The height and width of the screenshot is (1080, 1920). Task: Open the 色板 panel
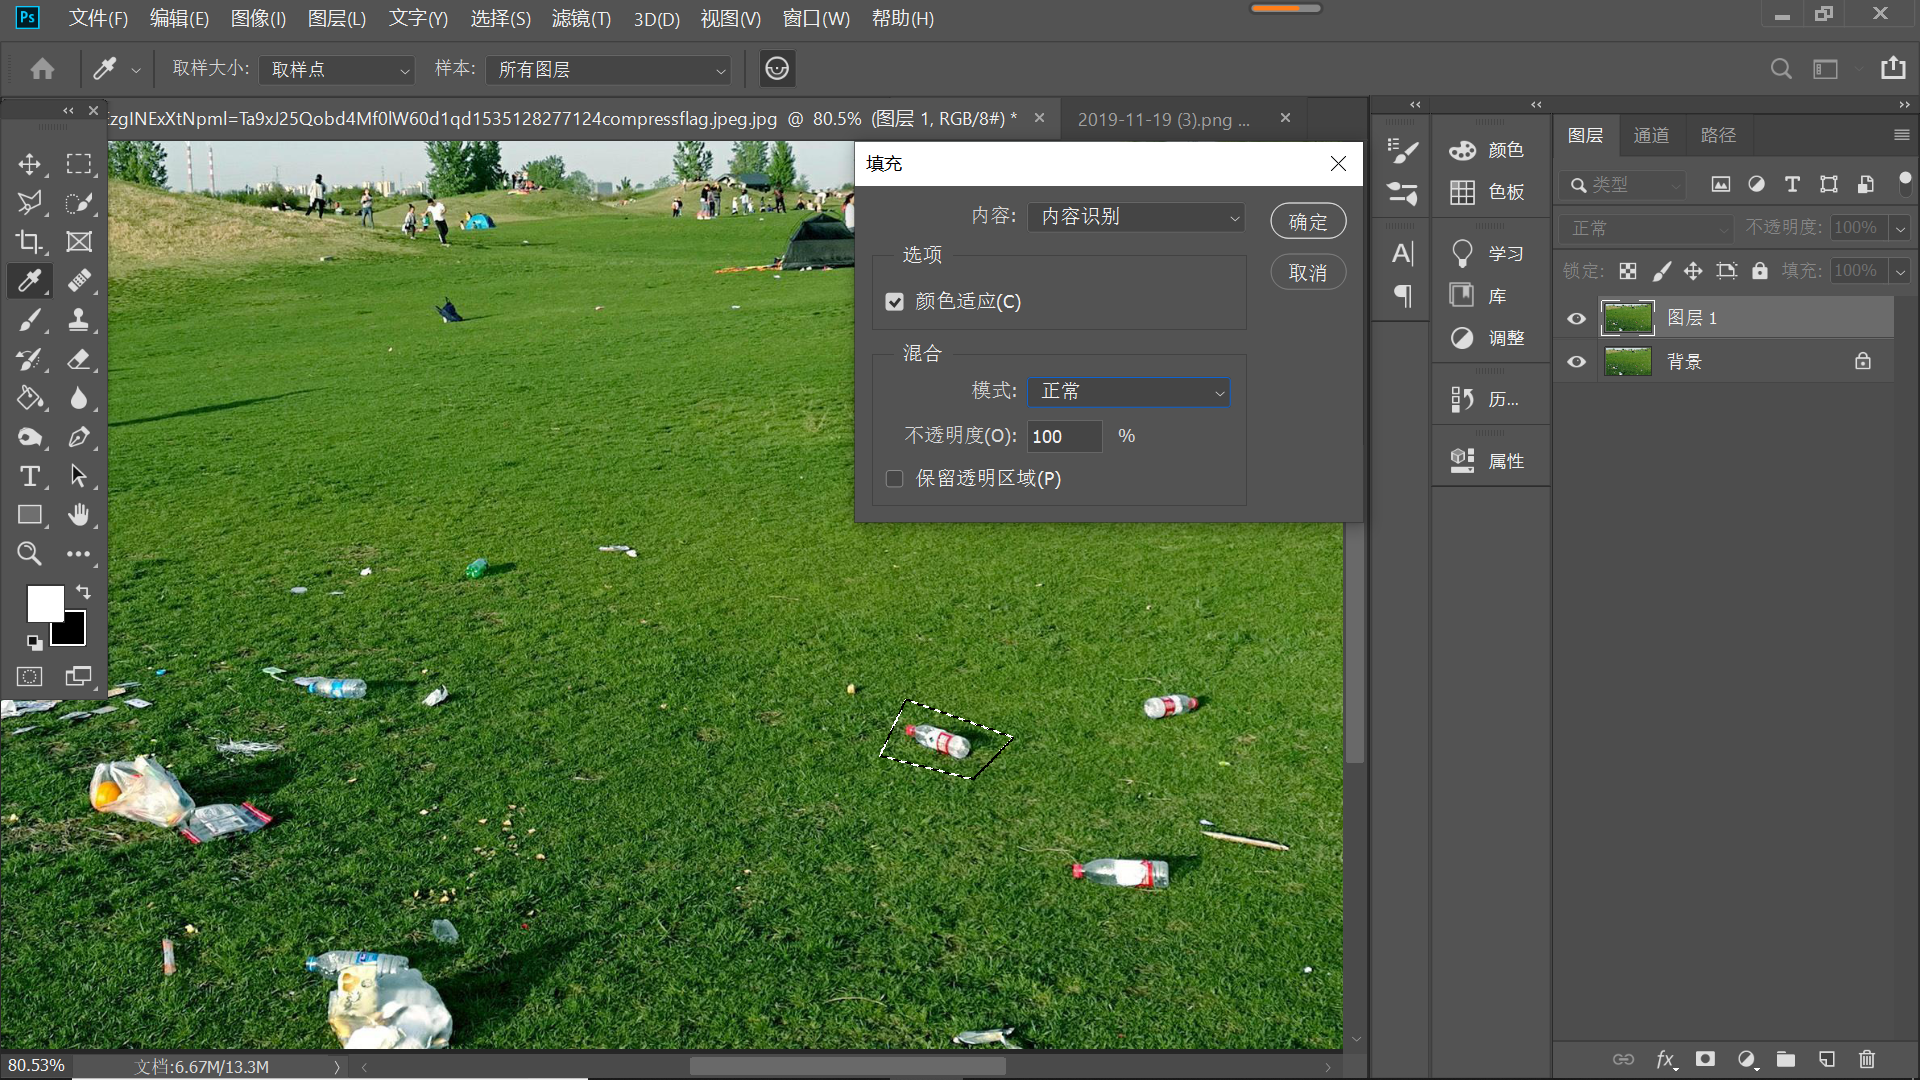point(1487,192)
